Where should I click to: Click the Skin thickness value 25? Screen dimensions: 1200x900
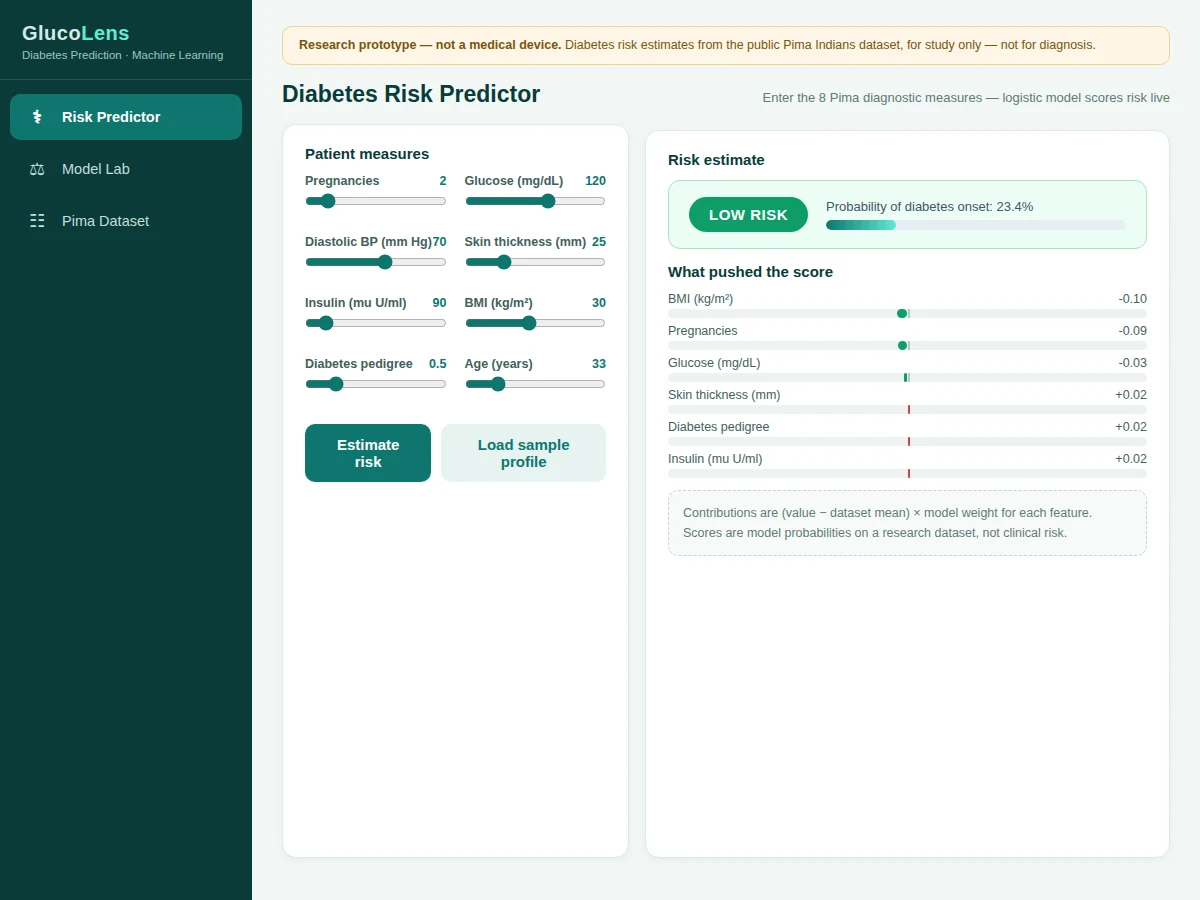(599, 242)
